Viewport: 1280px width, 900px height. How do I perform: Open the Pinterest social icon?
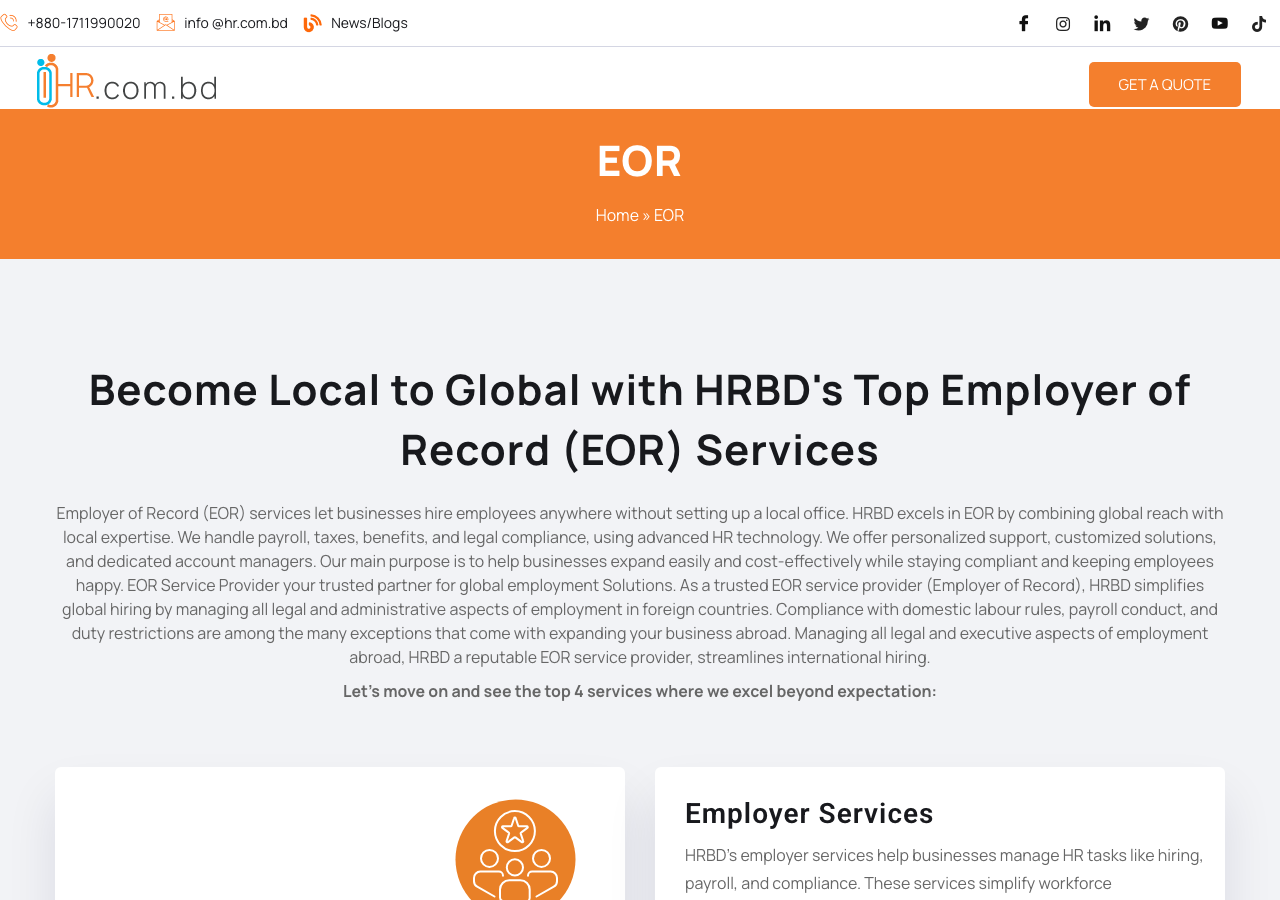1180,23
